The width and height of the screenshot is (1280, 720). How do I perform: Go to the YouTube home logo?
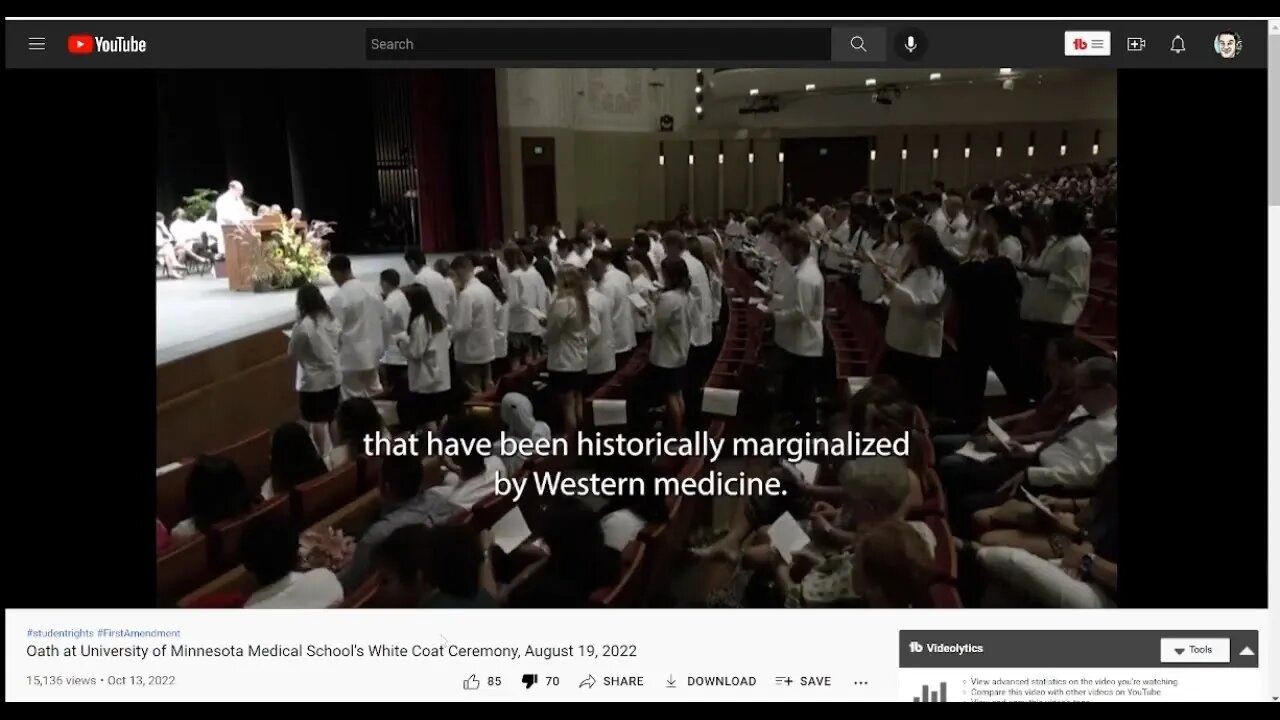(107, 44)
